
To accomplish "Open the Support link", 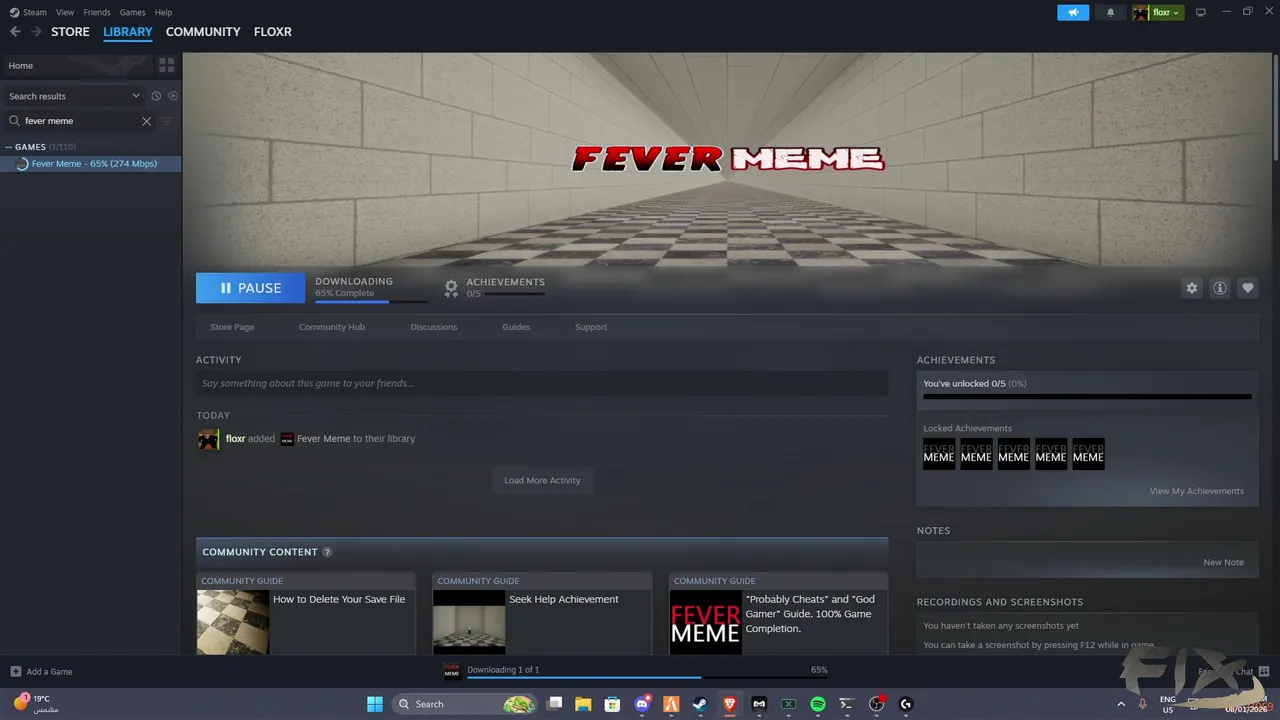I will (x=591, y=327).
